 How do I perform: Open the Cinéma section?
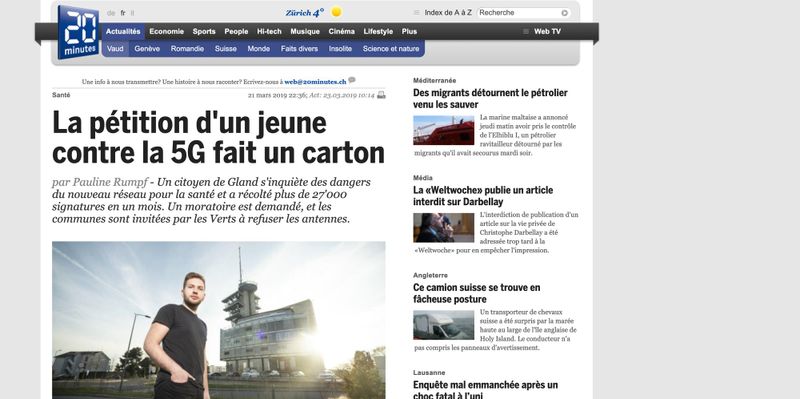click(x=341, y=32)
